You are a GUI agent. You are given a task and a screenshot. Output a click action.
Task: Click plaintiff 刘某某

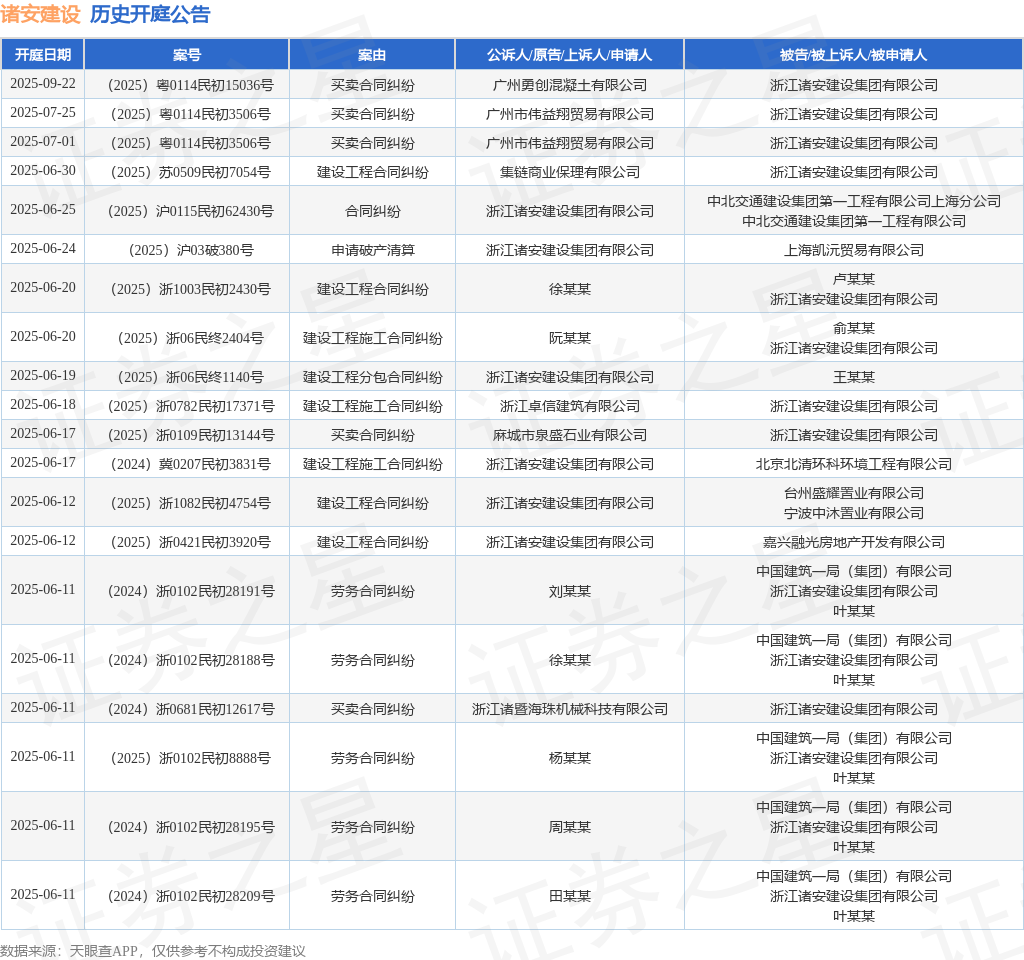(569, 592)
